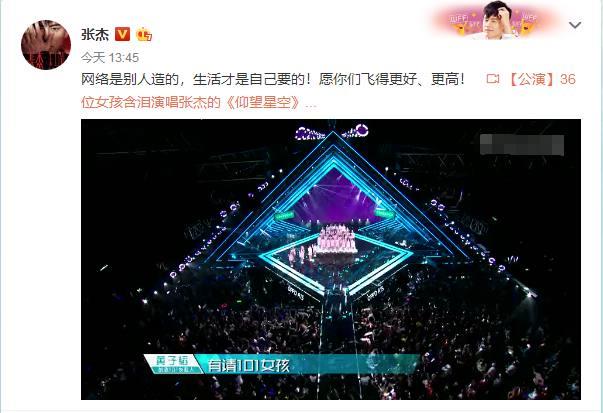Click the glowing logo atop the diamond stage
603x413 pixels.
(332, 132)
